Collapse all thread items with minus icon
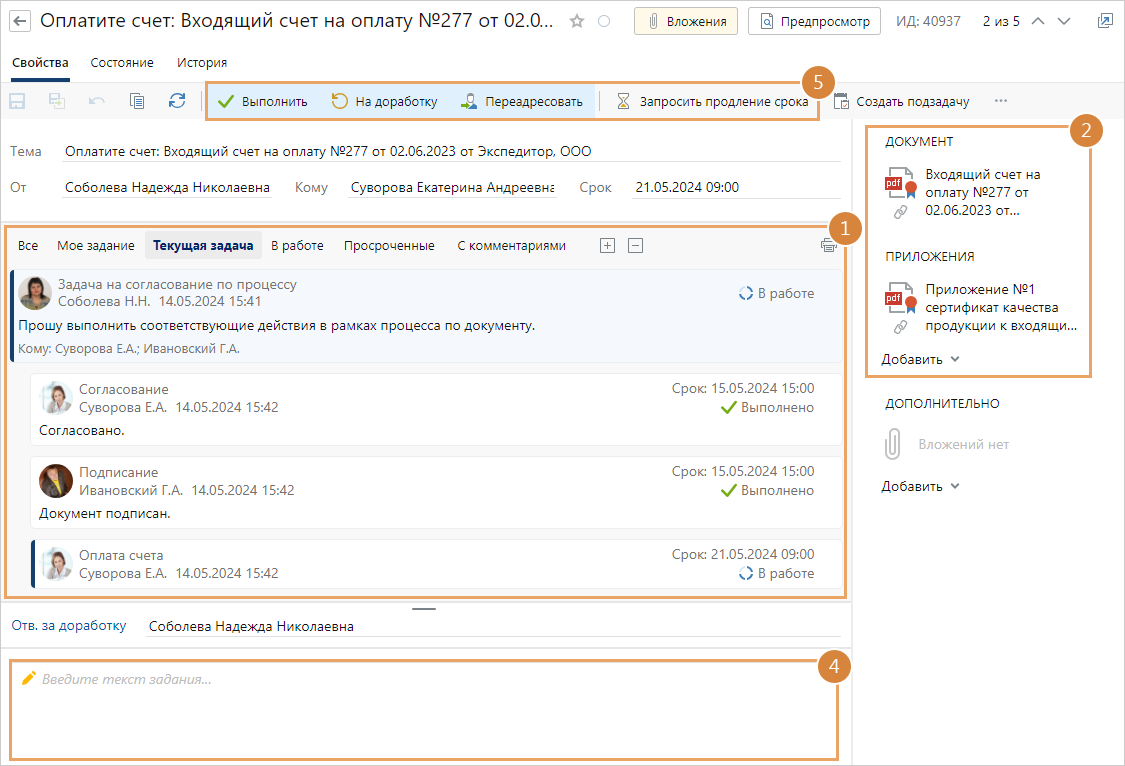 point(635,246)
